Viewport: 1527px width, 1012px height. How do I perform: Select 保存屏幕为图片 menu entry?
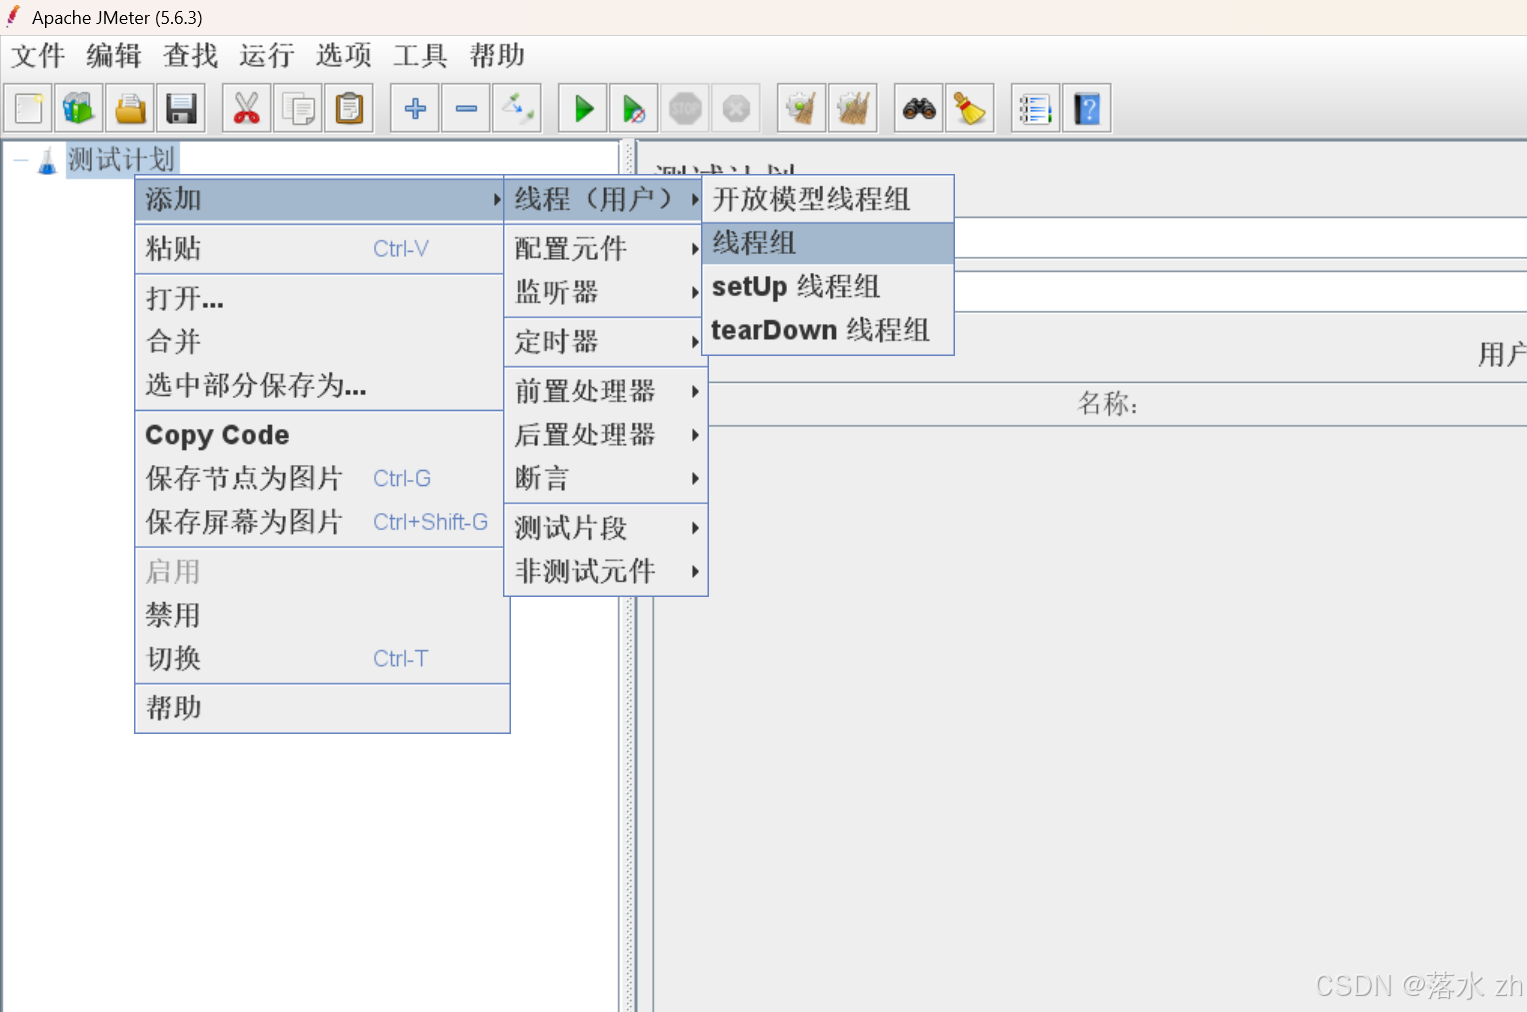pos(319,522)
